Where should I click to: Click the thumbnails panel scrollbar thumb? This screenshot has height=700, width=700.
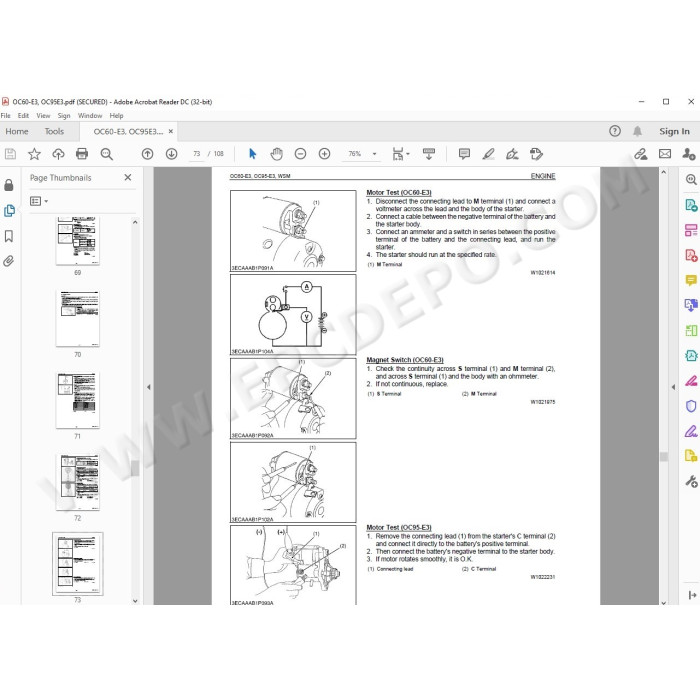pos(135,469)
